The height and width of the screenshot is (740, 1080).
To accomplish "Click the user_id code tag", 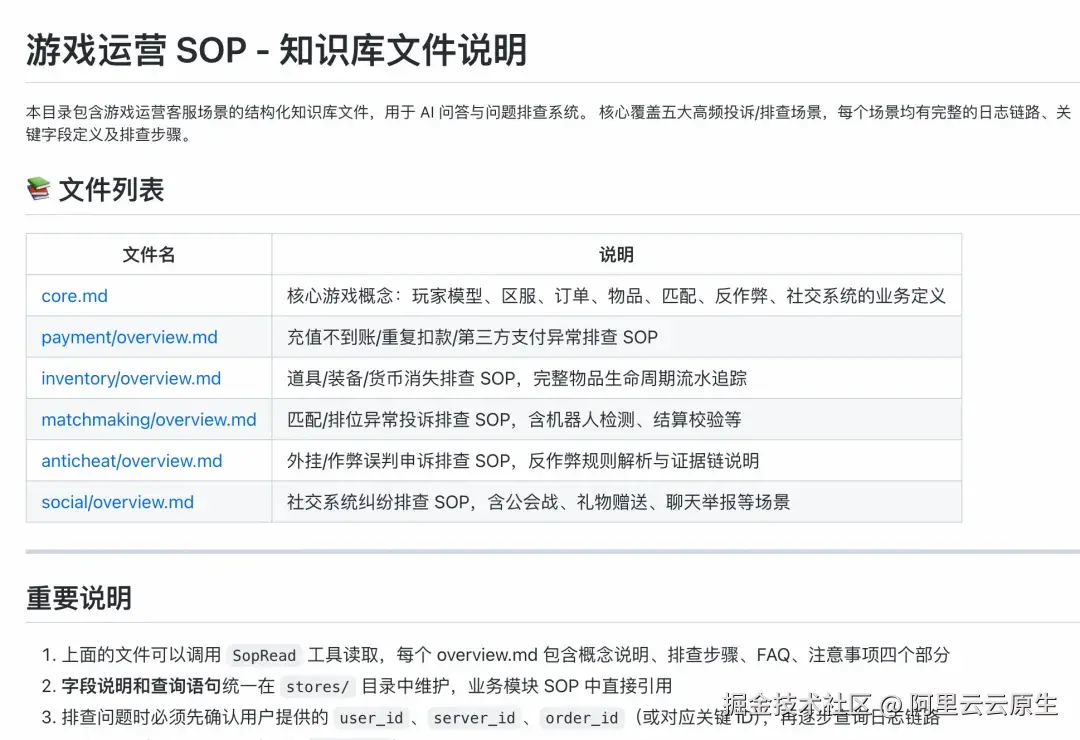I will coord(371,718).
